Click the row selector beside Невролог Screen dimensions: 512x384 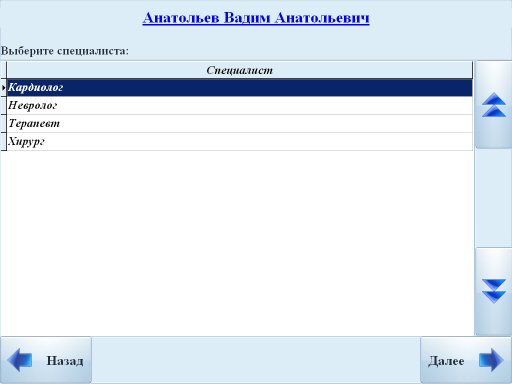(4, 106)
